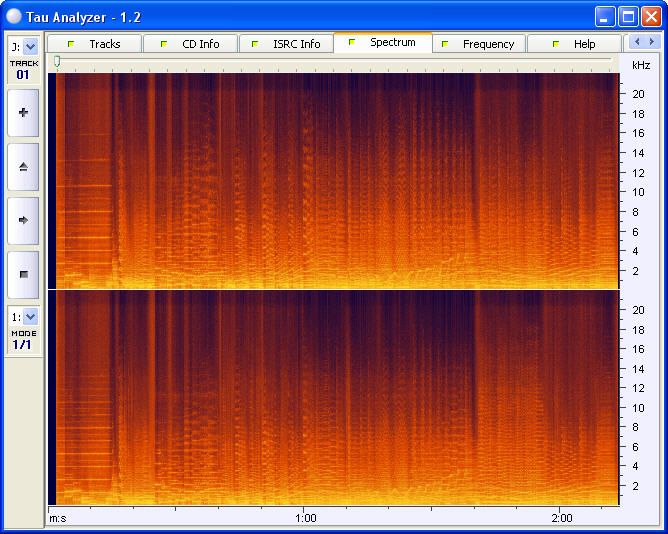The width and height of the screenshot is (668, 534).
Task: Click the Tau Analyzer title bar icon
Action: click(x=13, y=16)
